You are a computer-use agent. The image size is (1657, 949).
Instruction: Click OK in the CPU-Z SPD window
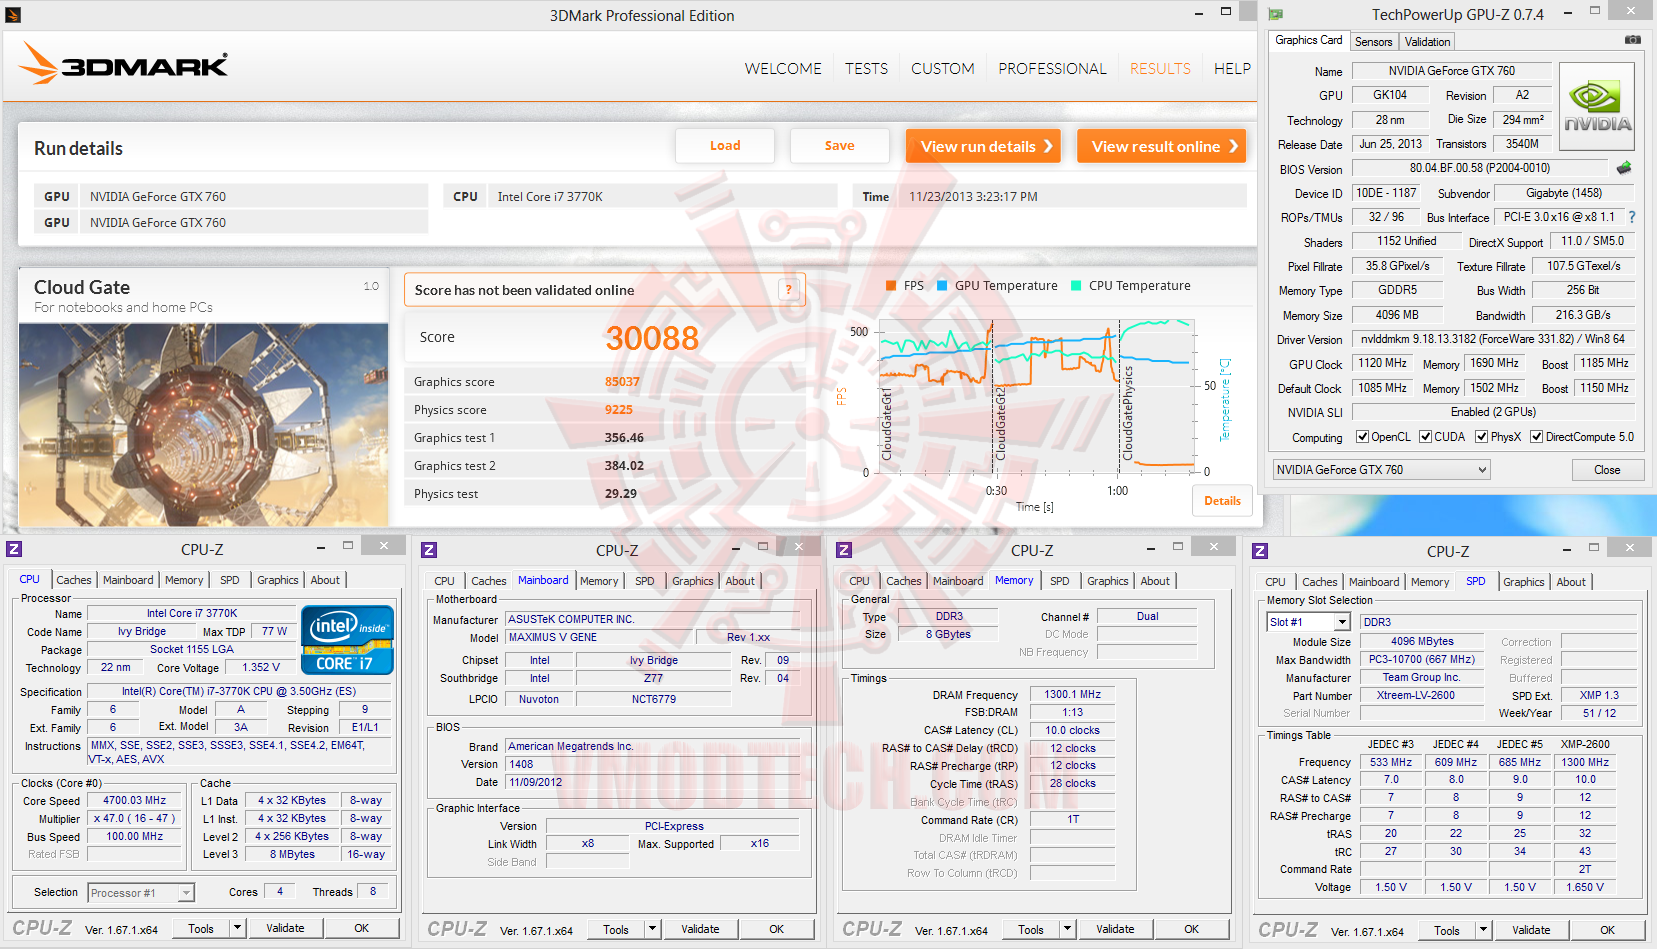1607,930
